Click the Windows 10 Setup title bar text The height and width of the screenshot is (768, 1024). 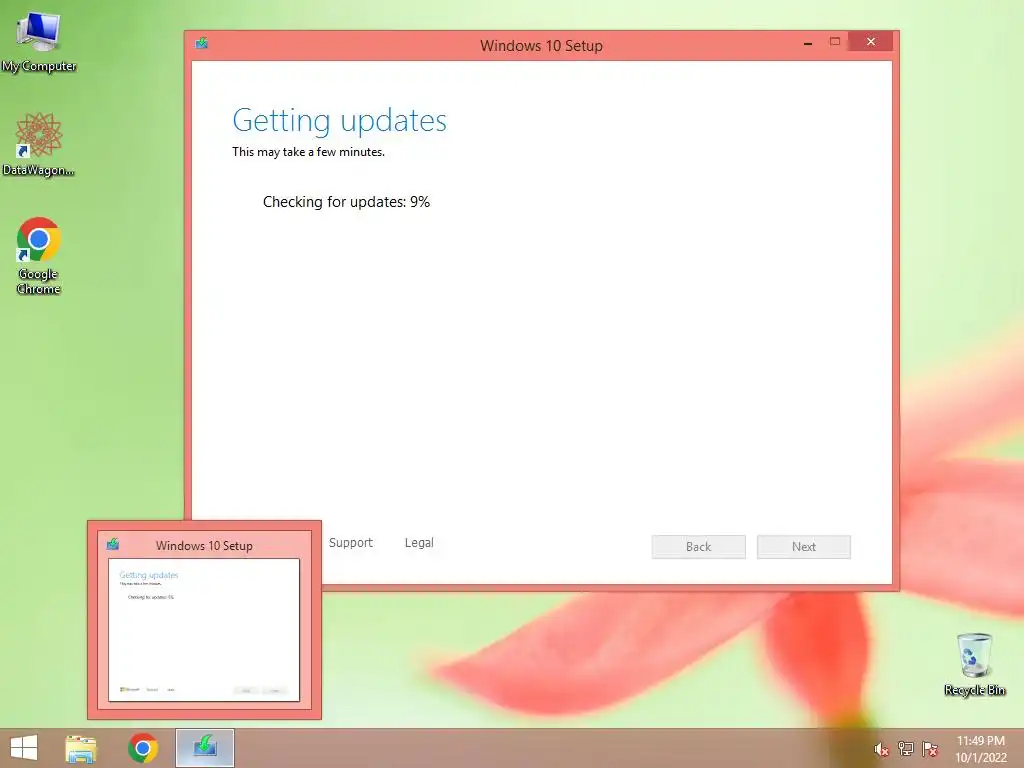pyautogui.click(x=541, y=46)
